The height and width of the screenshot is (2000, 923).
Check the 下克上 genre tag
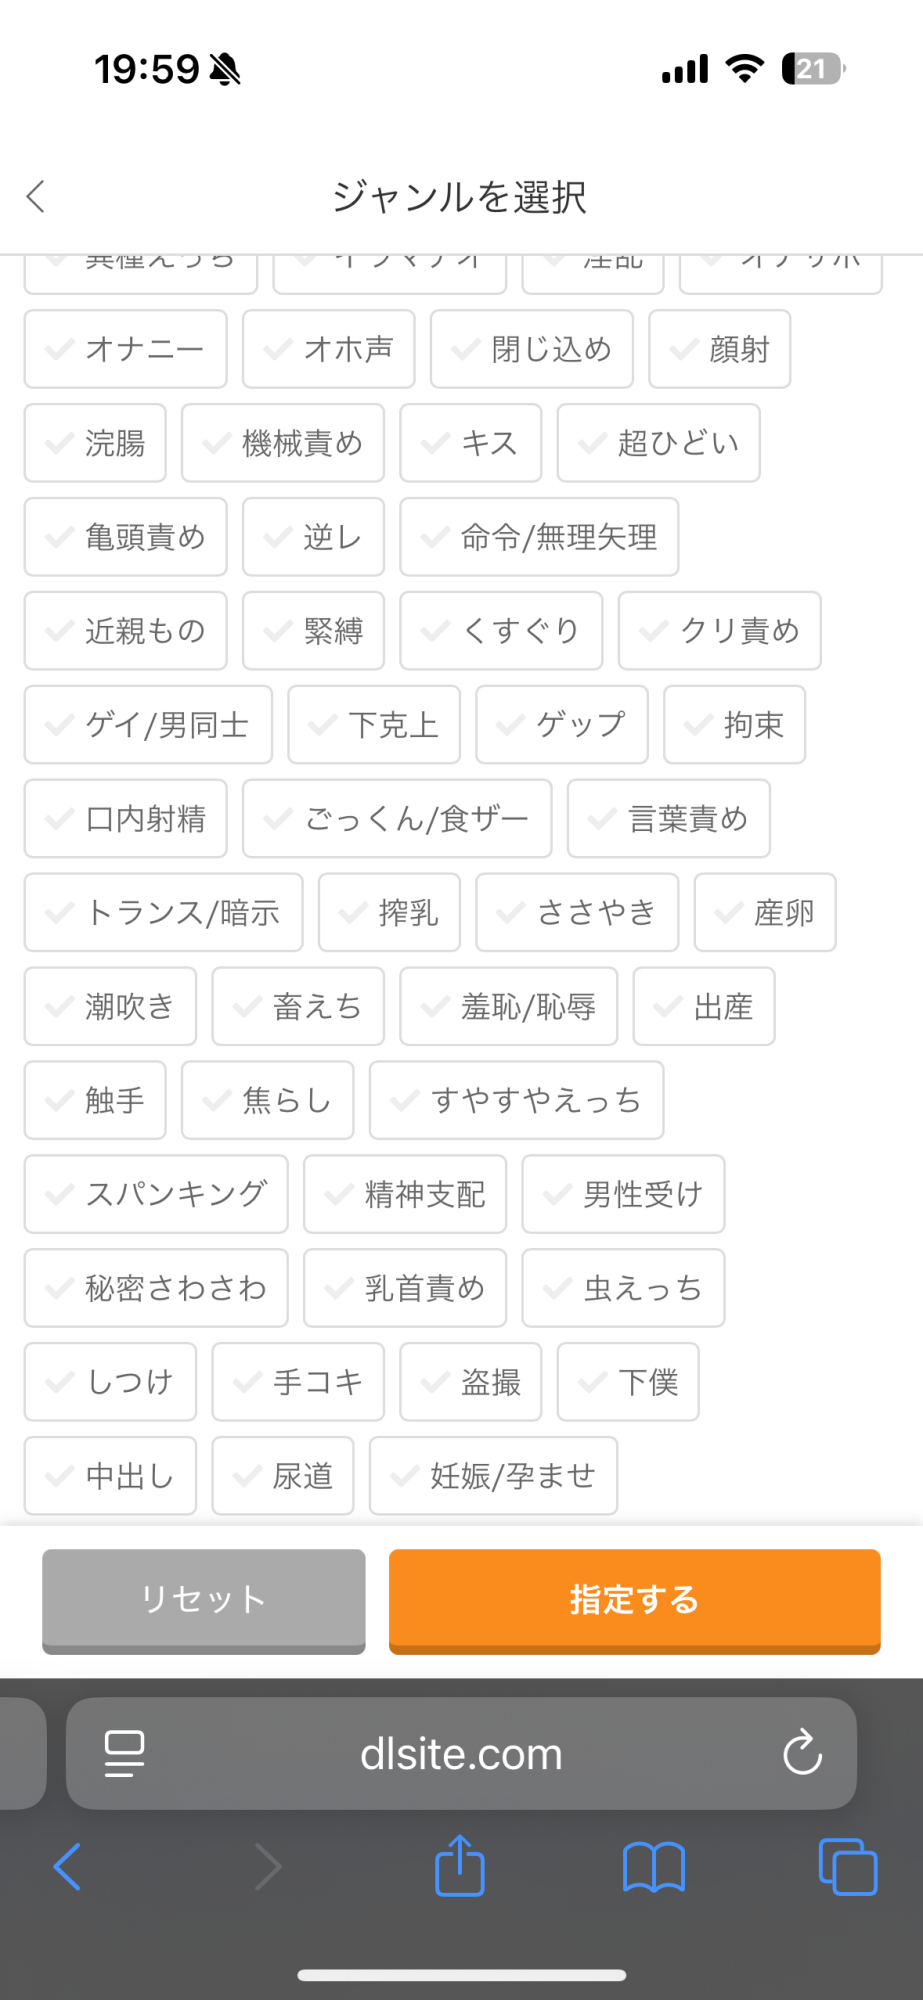[x=374, y=725]
